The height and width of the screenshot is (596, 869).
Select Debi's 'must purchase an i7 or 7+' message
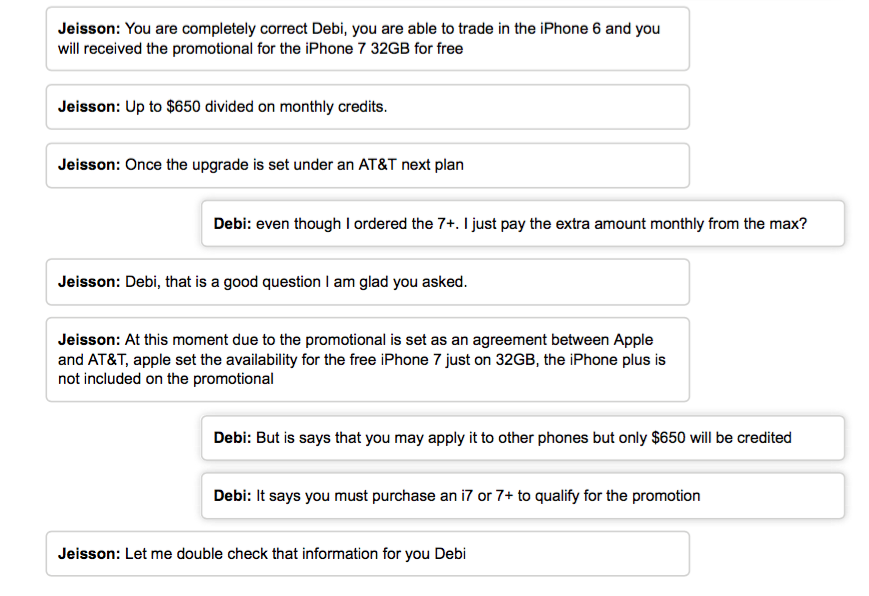pos(523,496)
